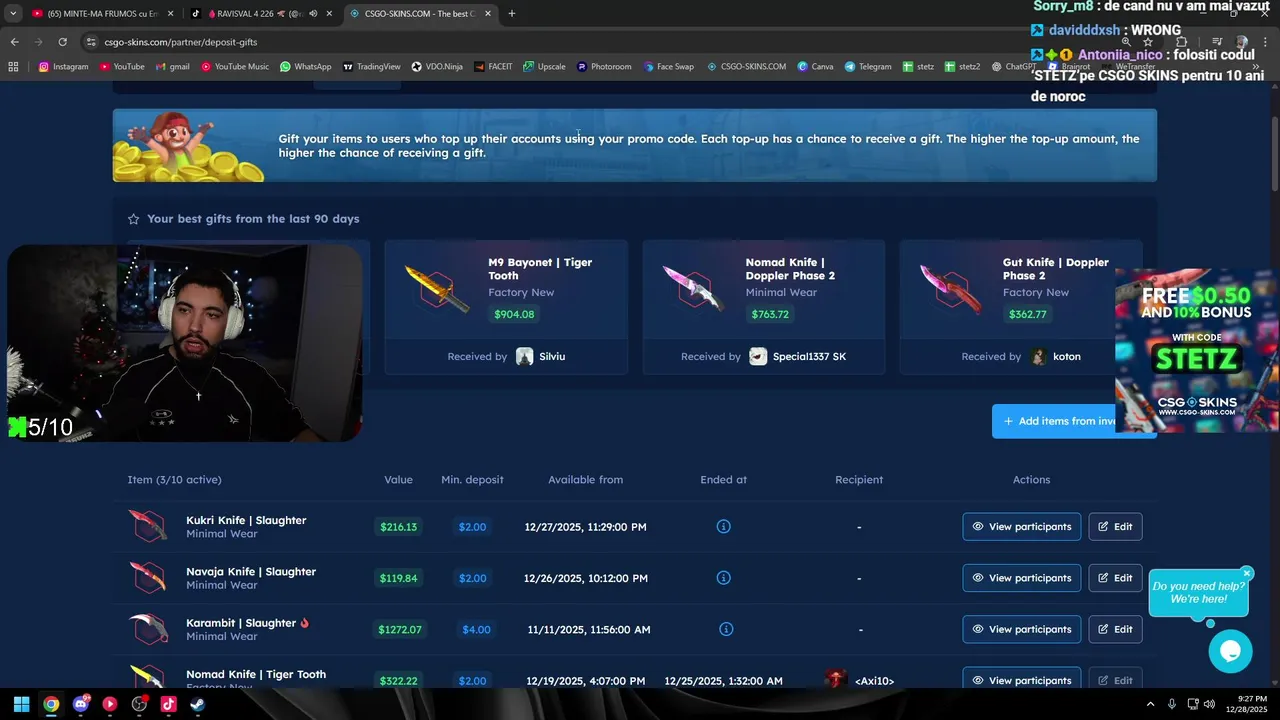Open the tab search dropdown
This screenshot has width=1280, height=720.
tap(13, 13)
